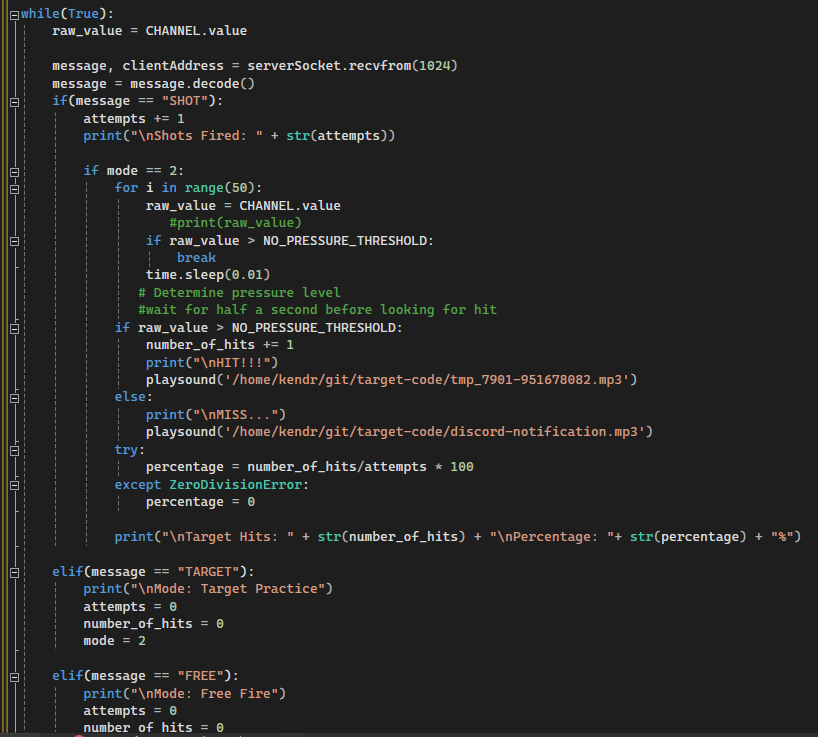The height and width of the screenshot is (737, 818).
Task: Collapse the elif(message == "FREE") block
Action: click(15, 678)
